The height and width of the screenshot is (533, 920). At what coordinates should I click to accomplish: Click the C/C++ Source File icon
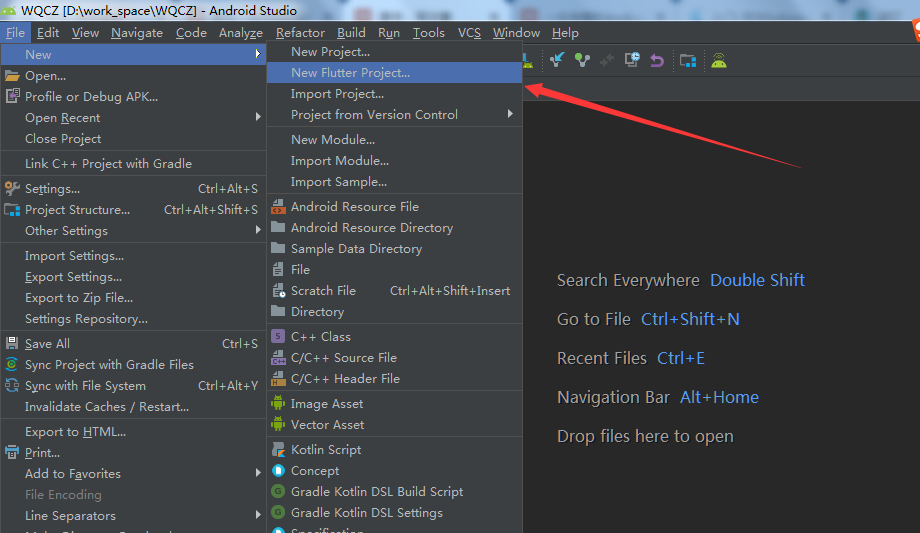278,357
